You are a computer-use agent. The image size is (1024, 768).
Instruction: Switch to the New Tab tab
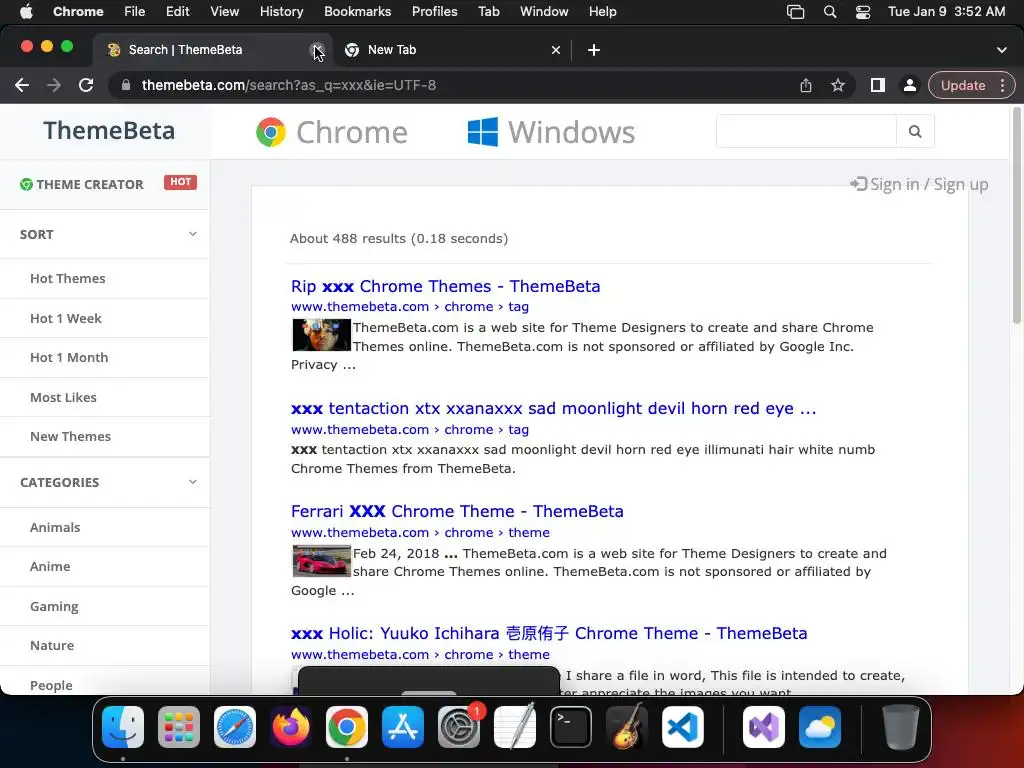[x=452, y=50]
